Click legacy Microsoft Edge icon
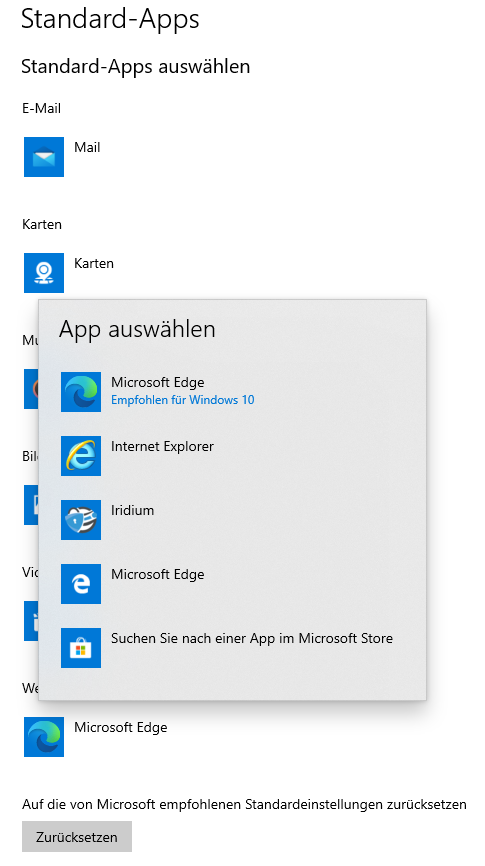This screenshot has width=485, height=866. pyautogui.click(x=81, y=584)
